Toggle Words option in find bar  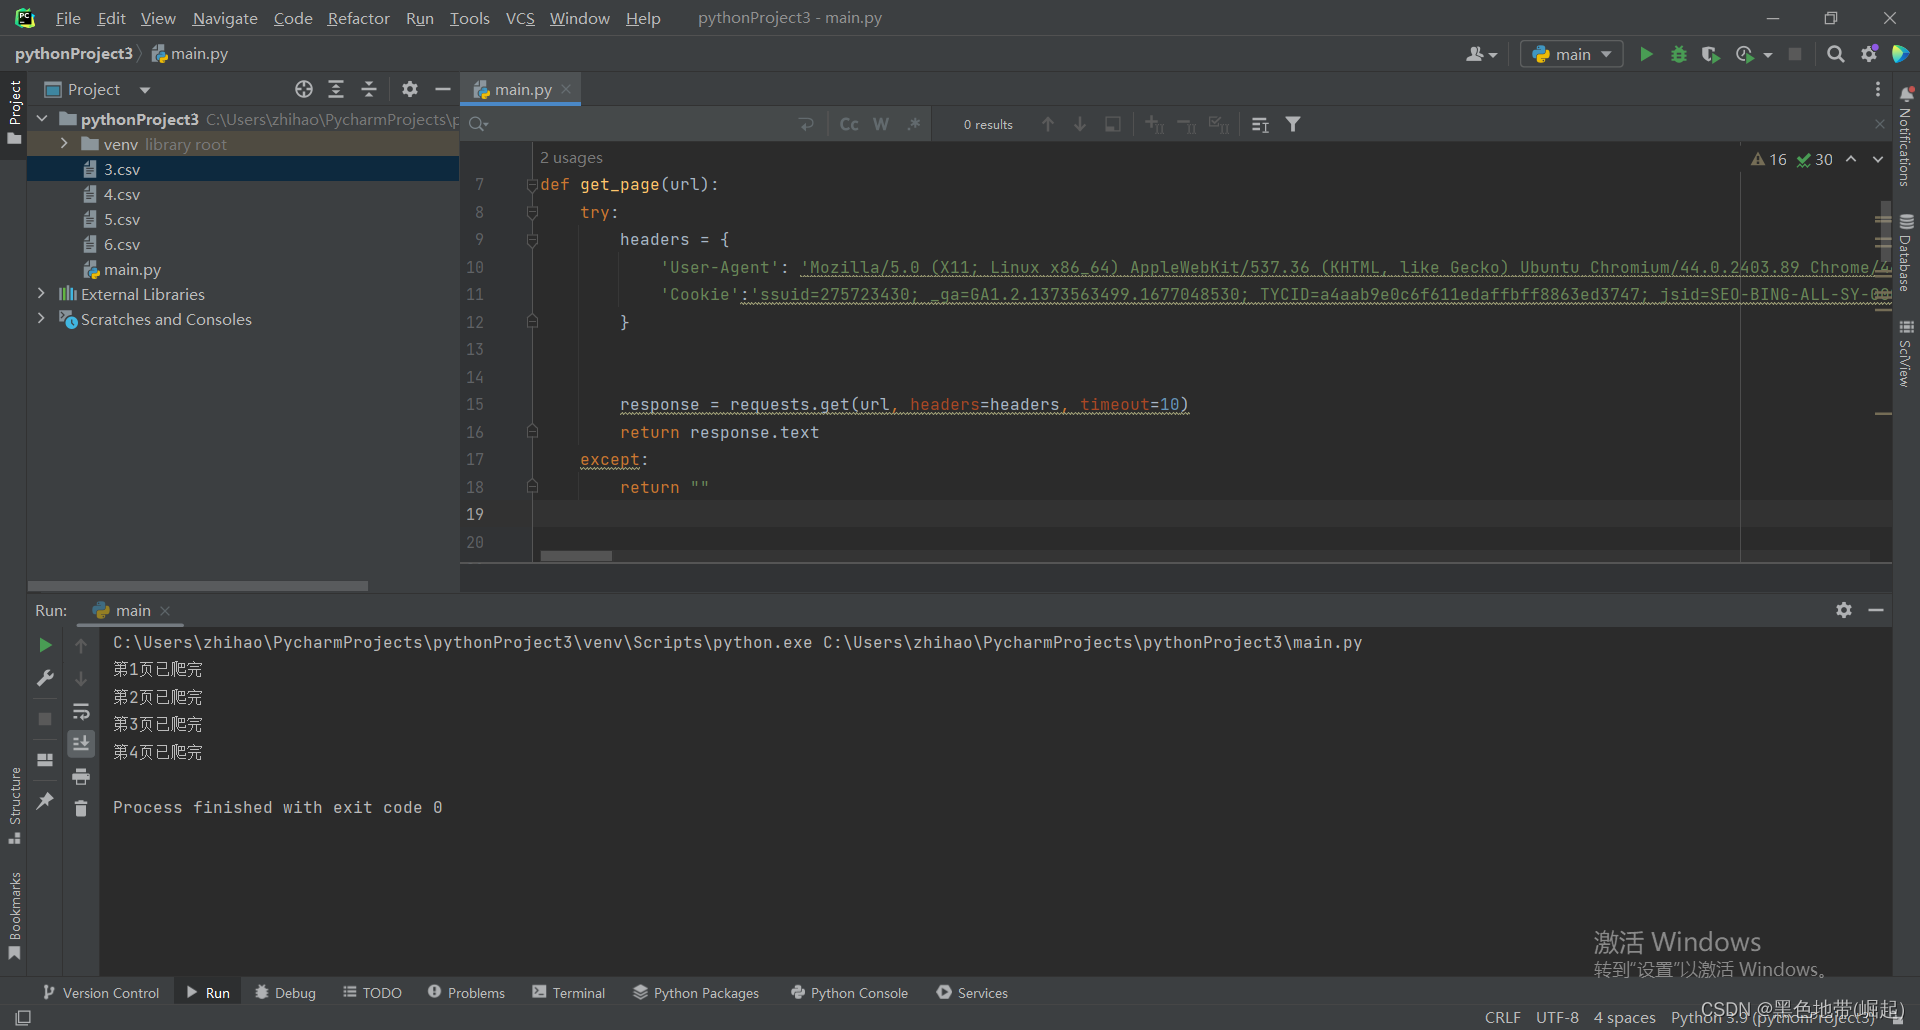[x=881, y=125]
